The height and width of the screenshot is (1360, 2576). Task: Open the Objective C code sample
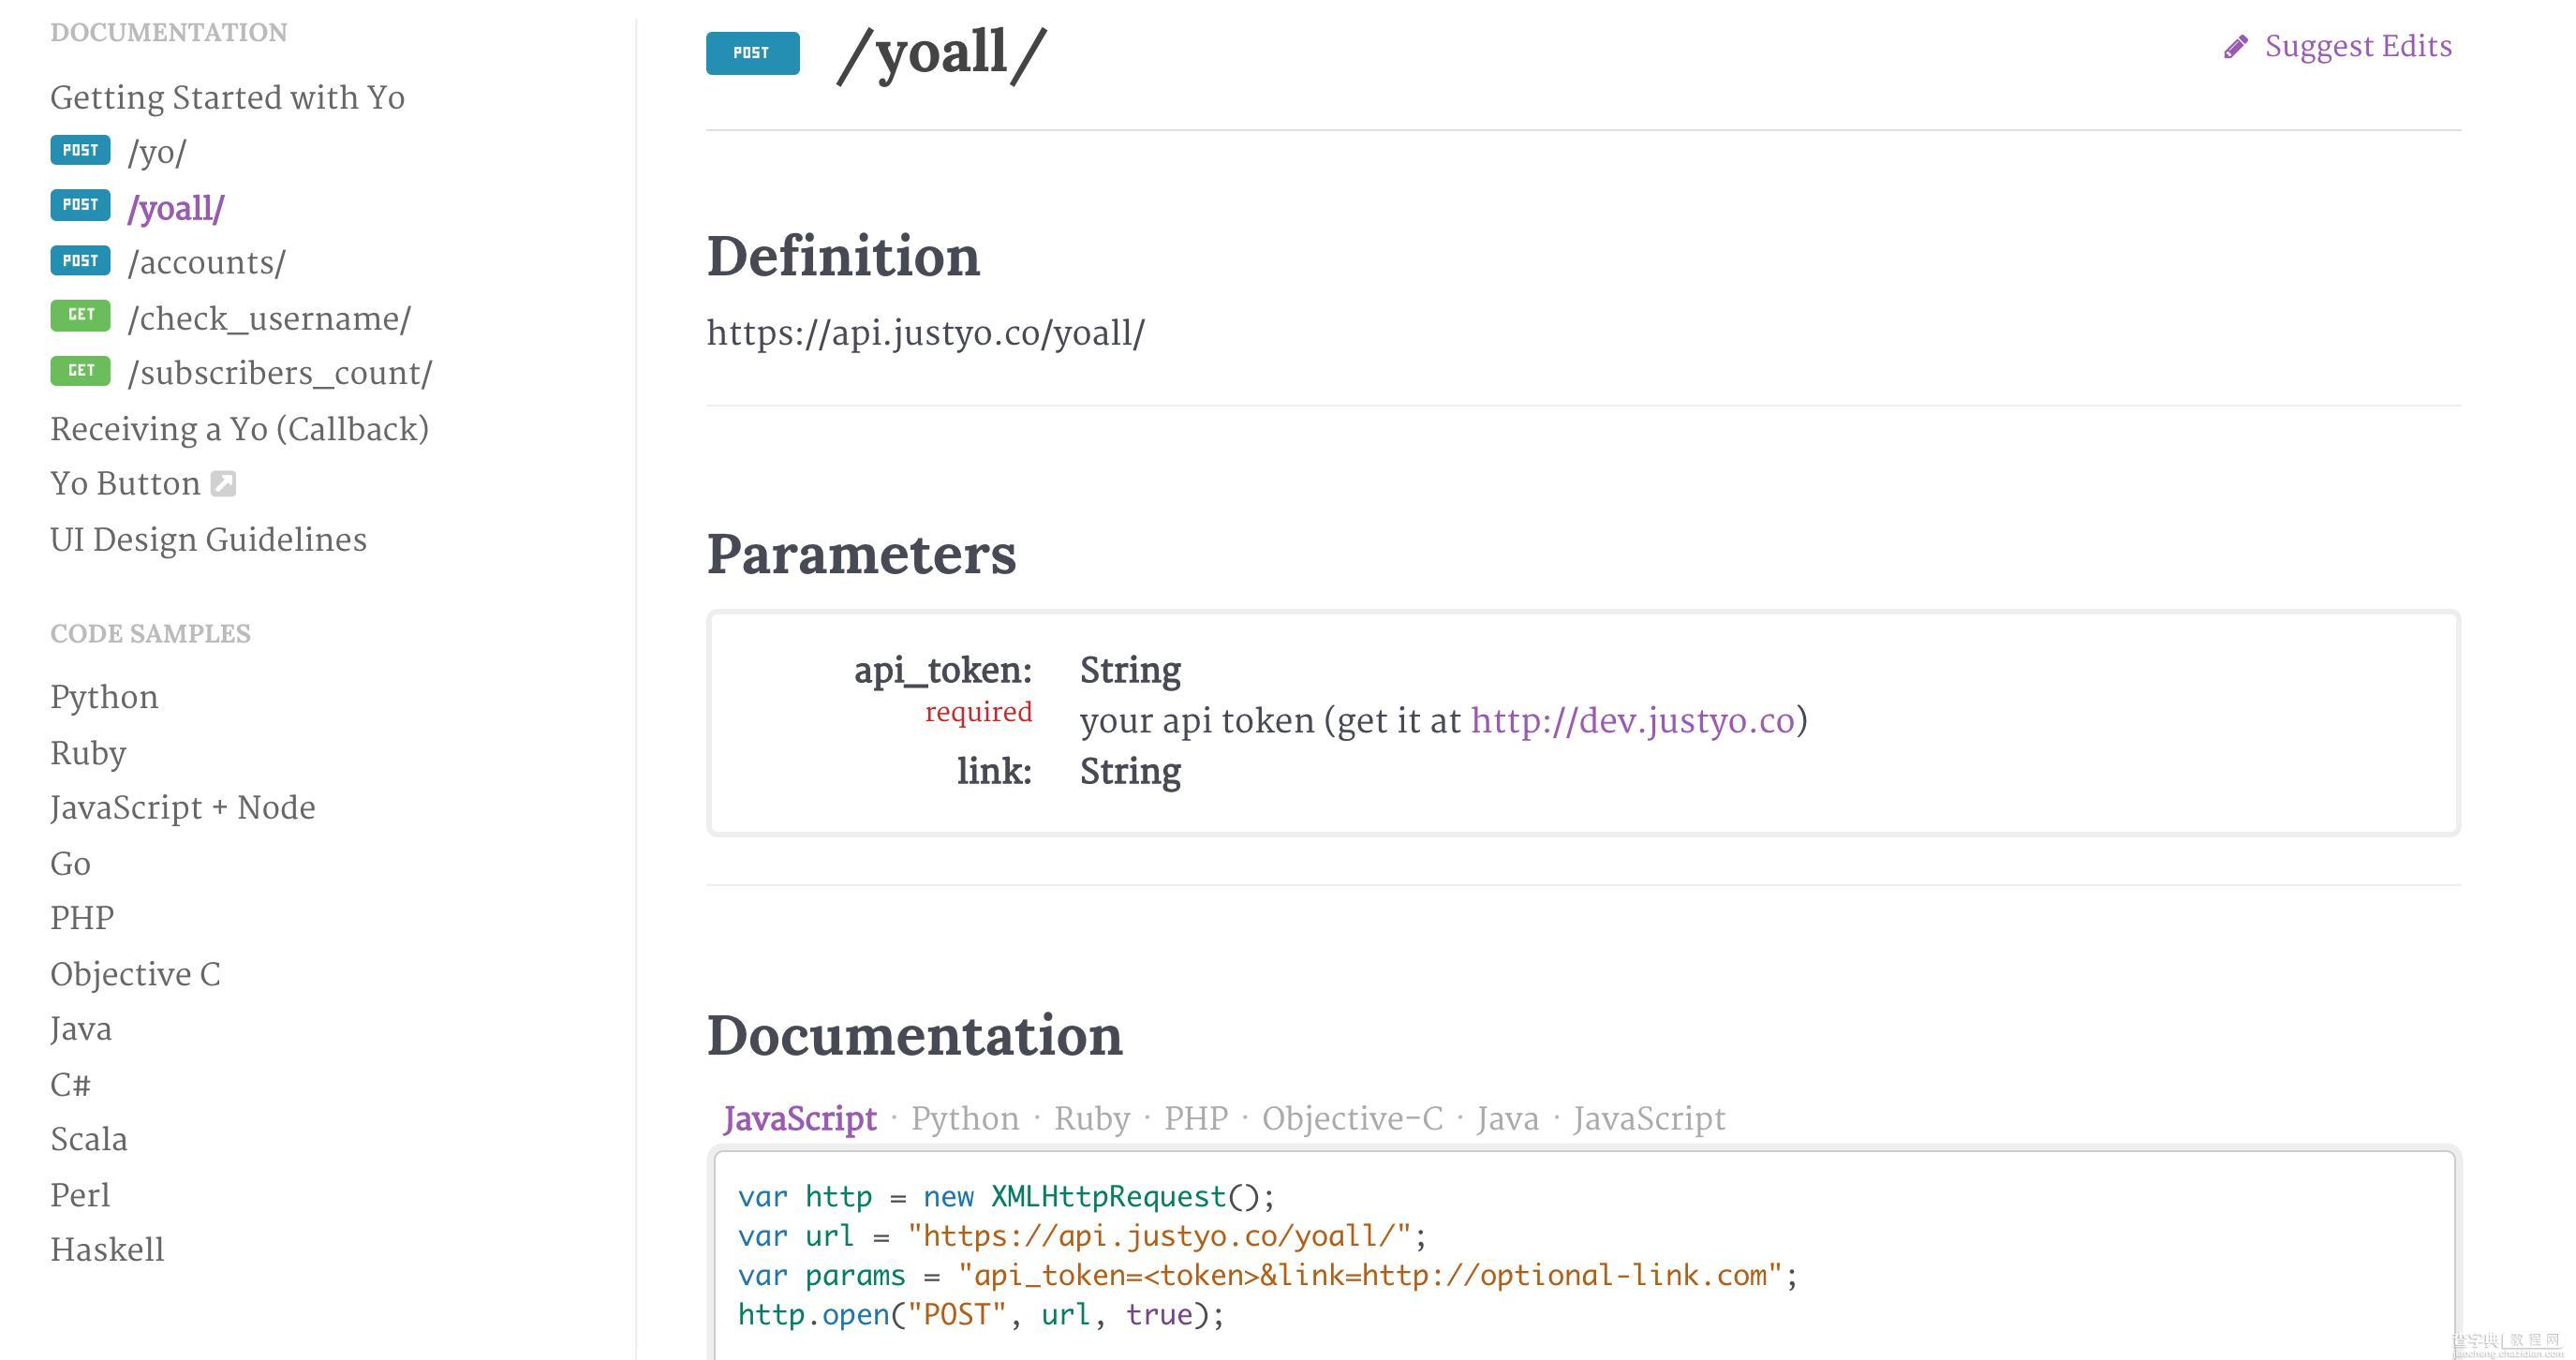135,975
